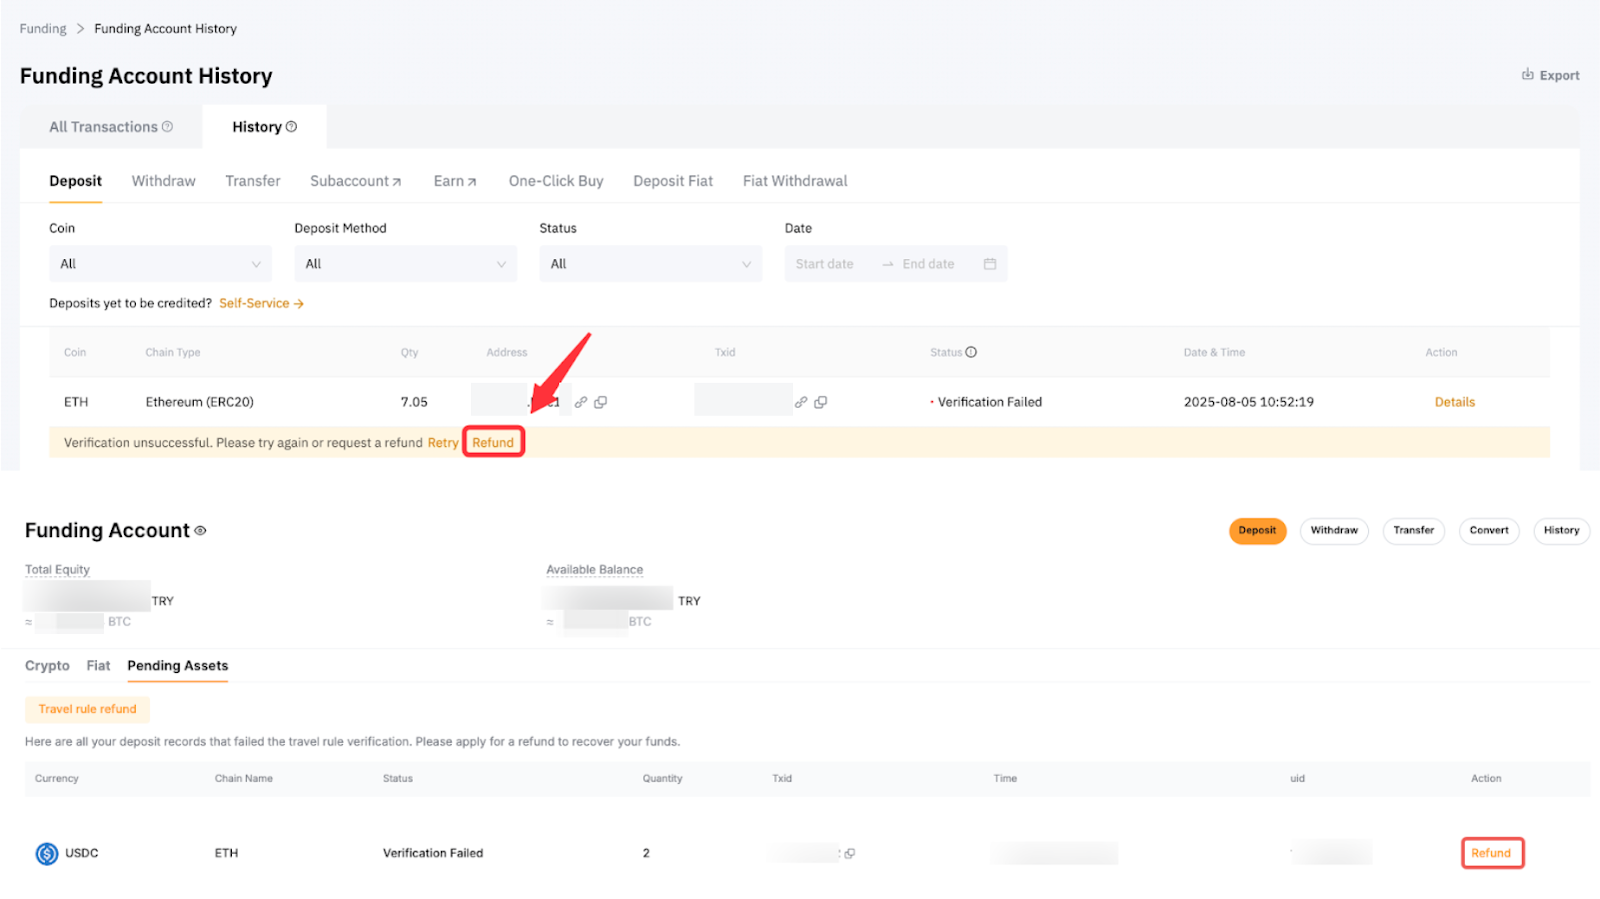Expand the Deposit Method dropdown
The image size is (1600, 899).
coord(405,264)
